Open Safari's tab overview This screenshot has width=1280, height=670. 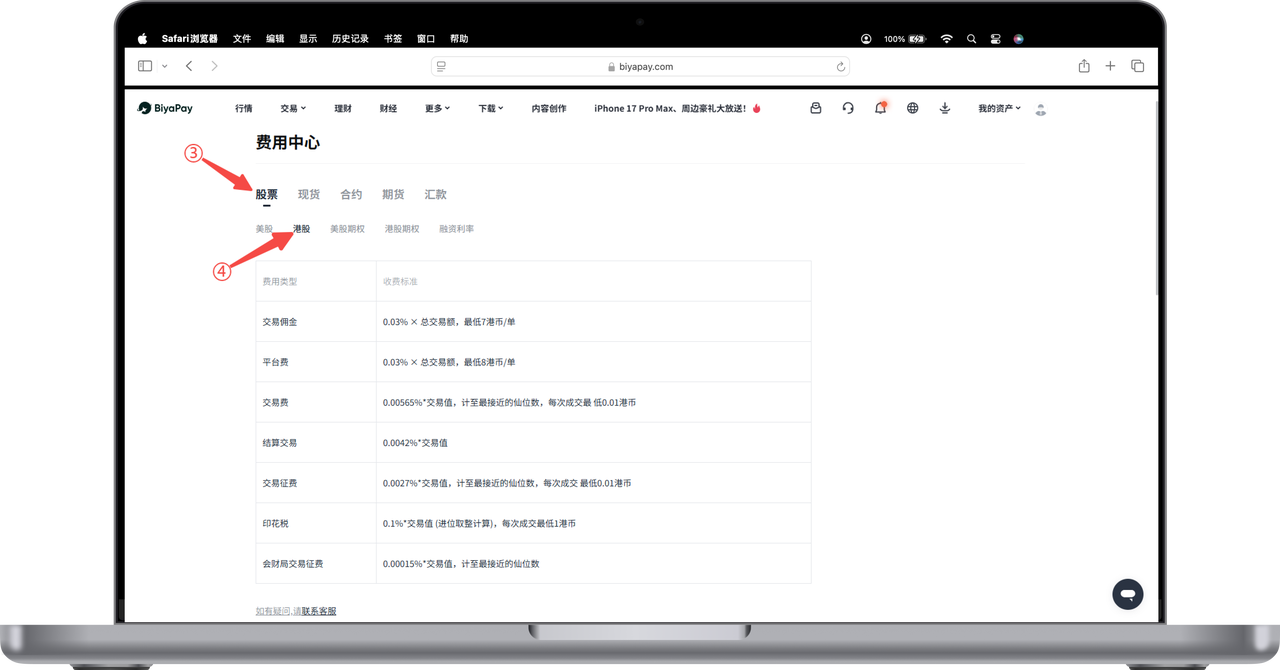(1137, 66)
